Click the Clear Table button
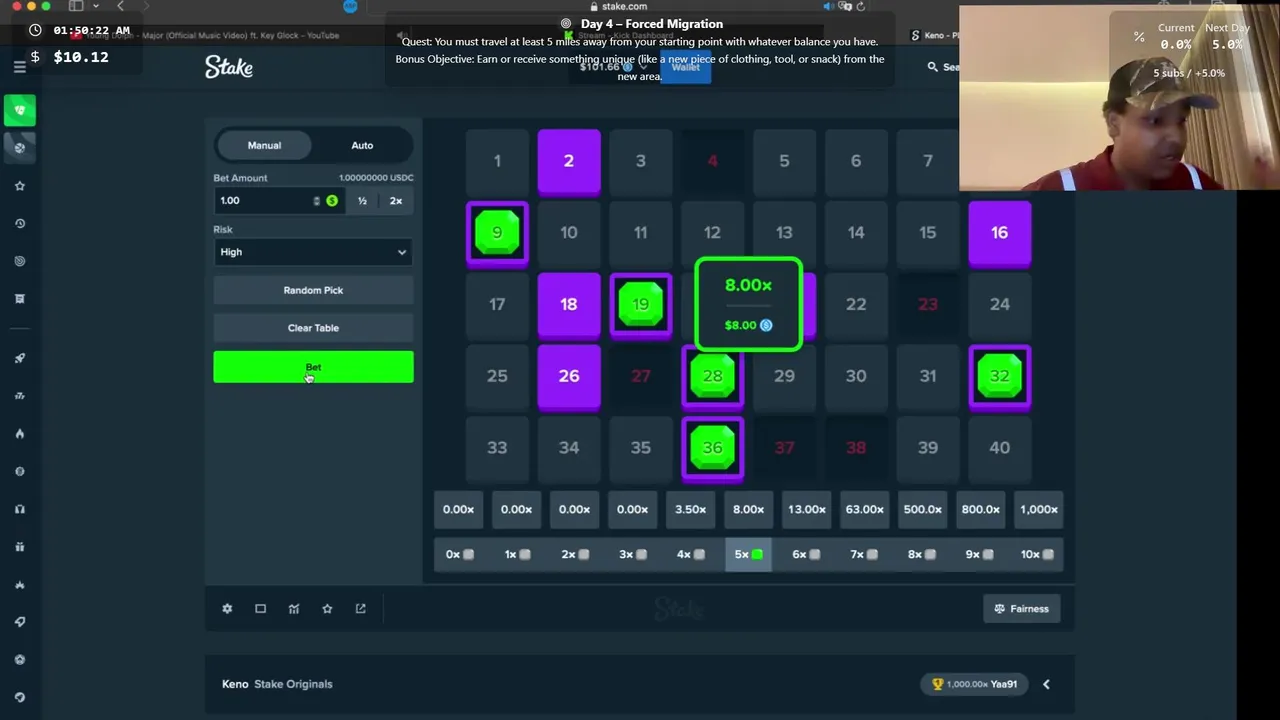The image size is (1280, 720). pos(313,328)
